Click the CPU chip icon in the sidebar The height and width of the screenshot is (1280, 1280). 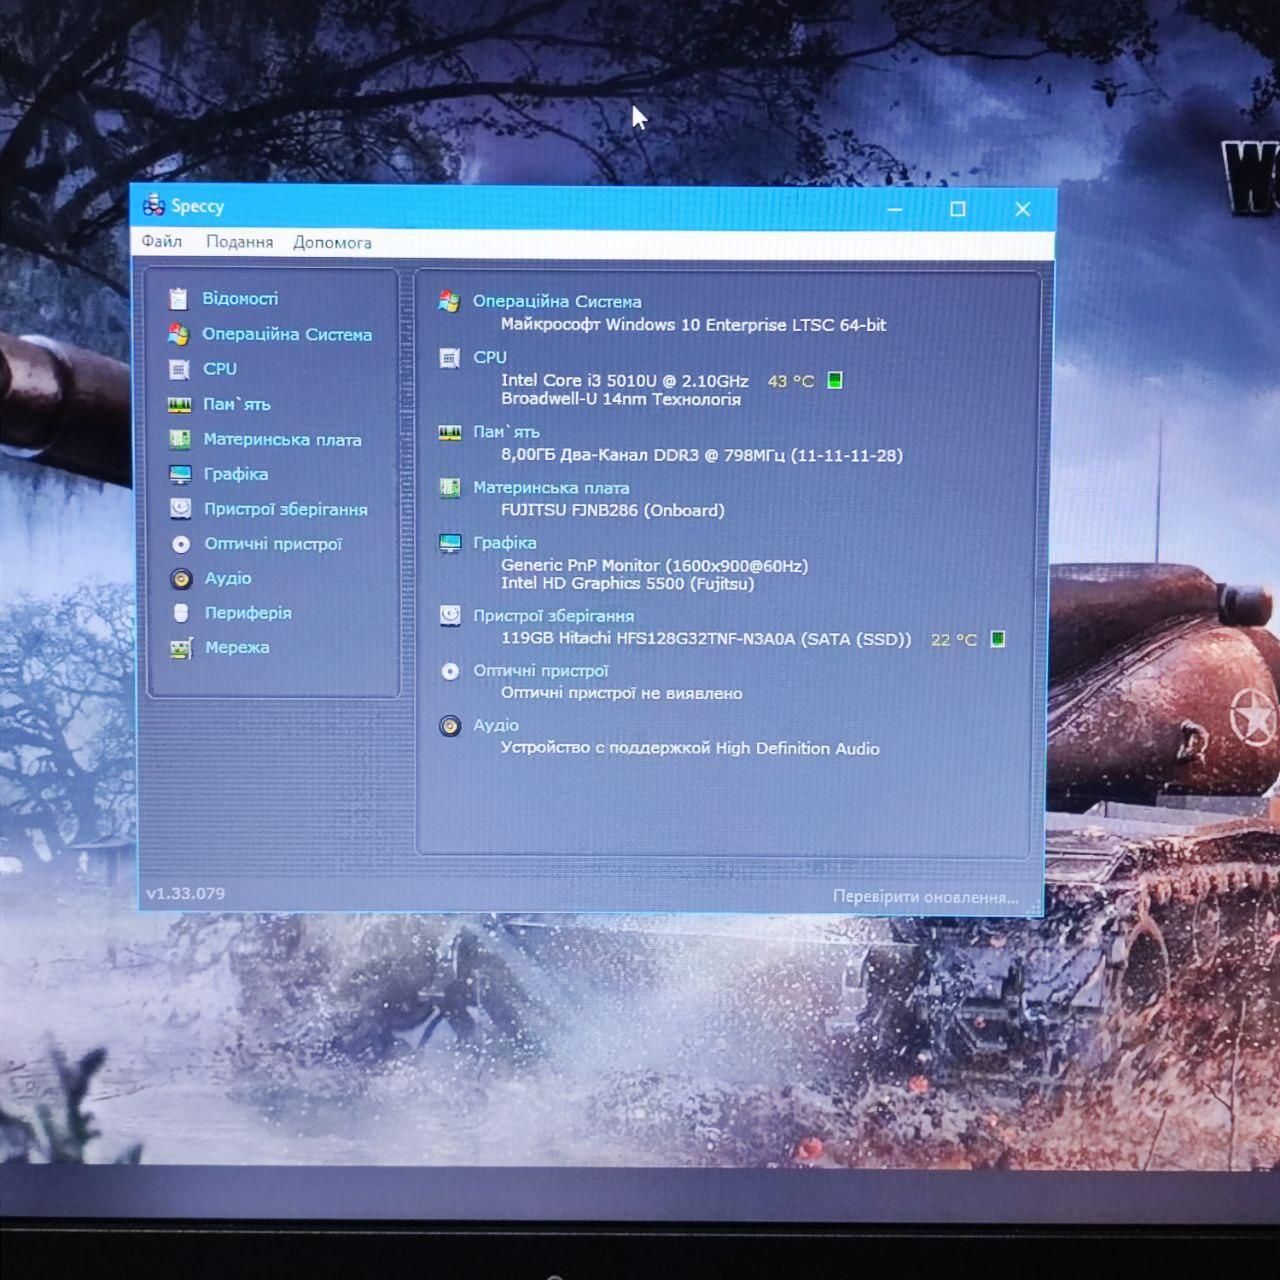coord(179,369)
